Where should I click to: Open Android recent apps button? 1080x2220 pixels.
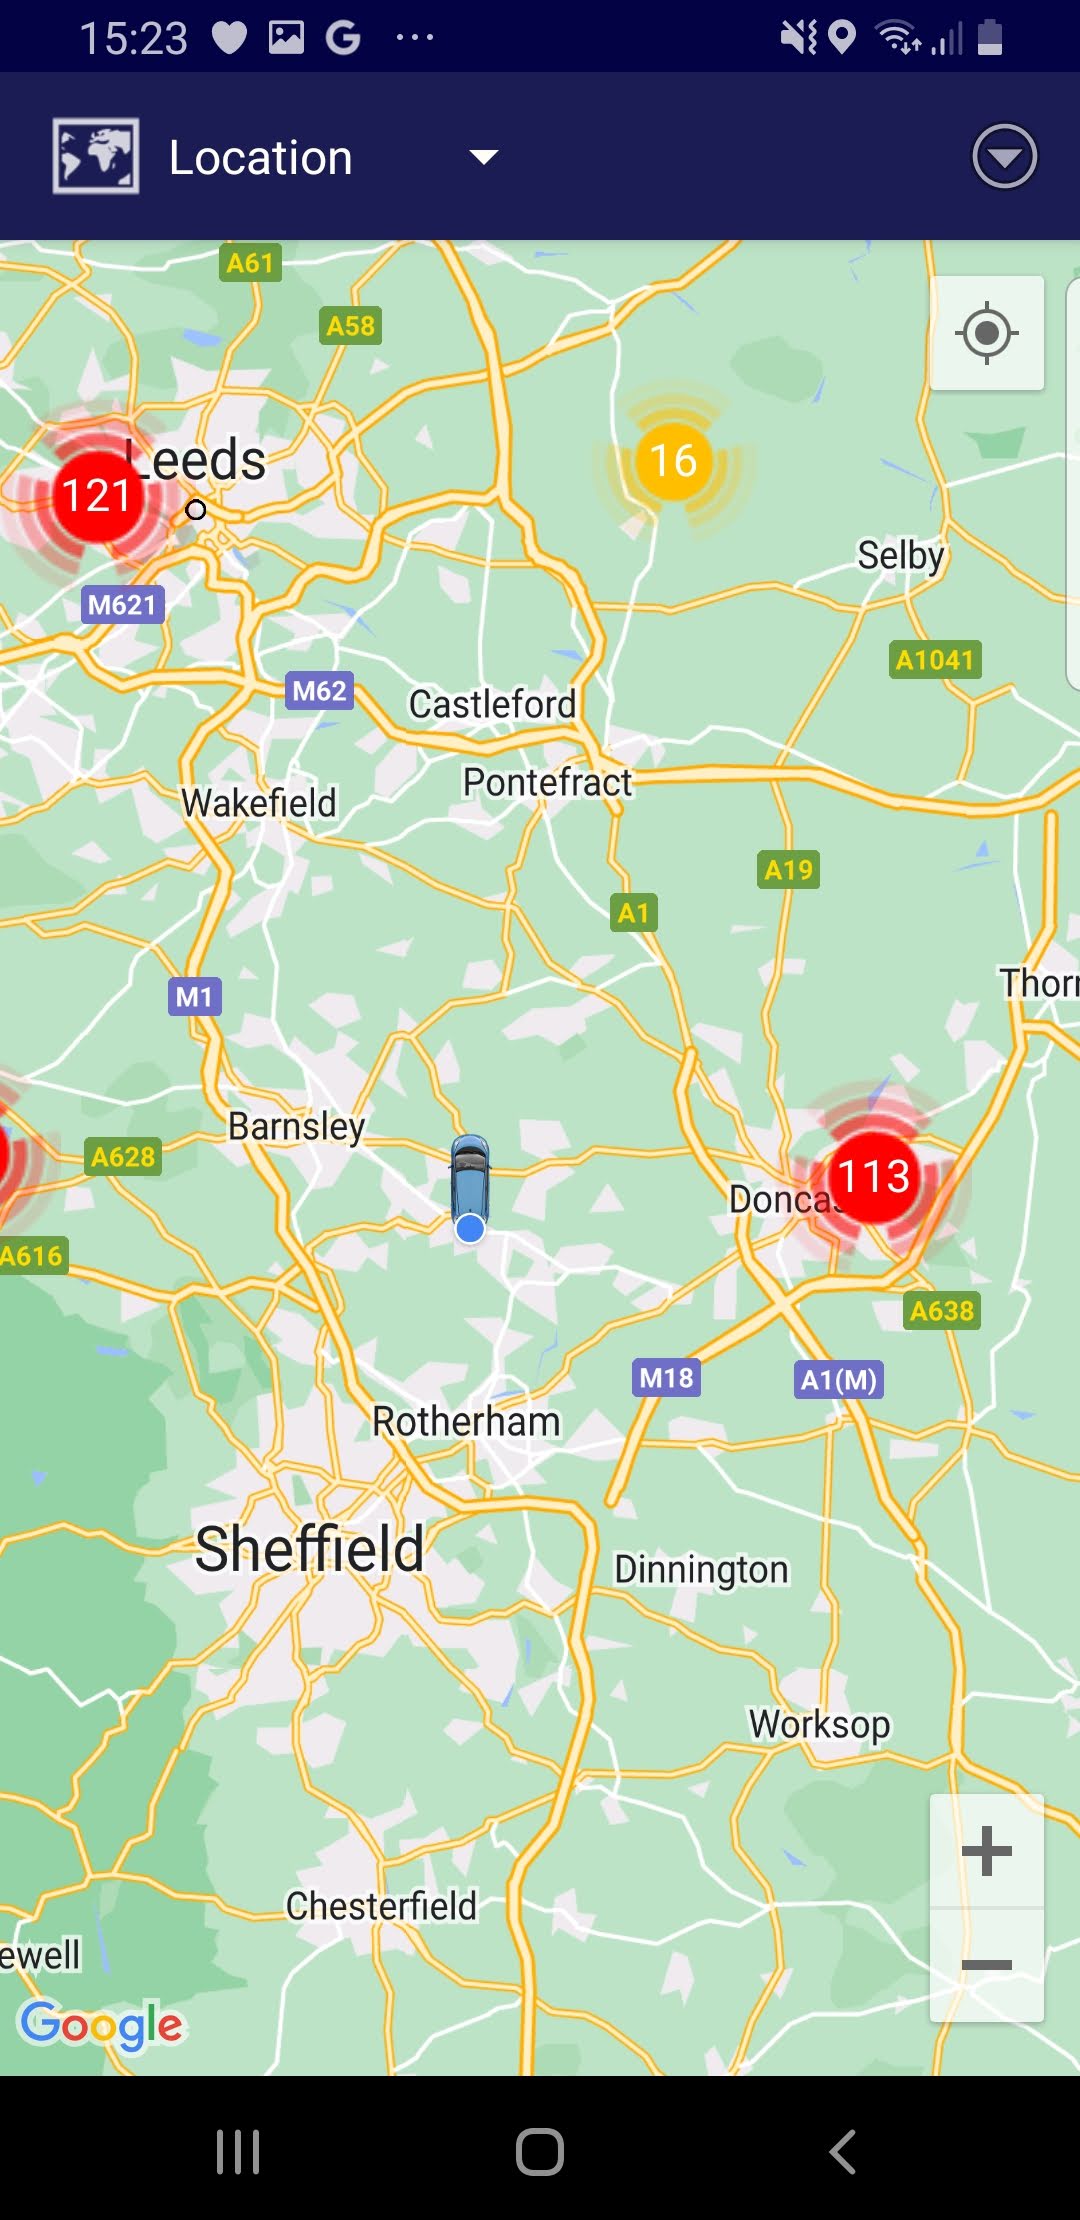pyautogui.click(x=238, y=2151)
